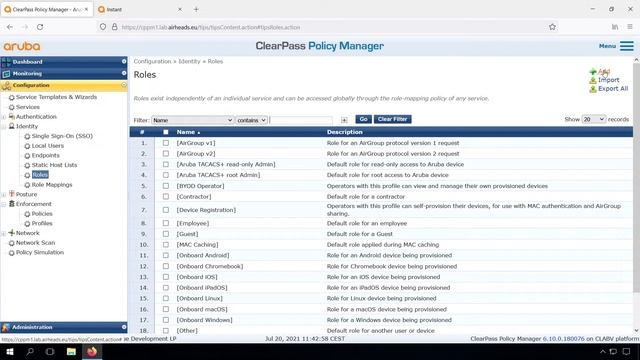Open Windows taskbar search
The image size is (640, 360).
(x=30, y=351)
